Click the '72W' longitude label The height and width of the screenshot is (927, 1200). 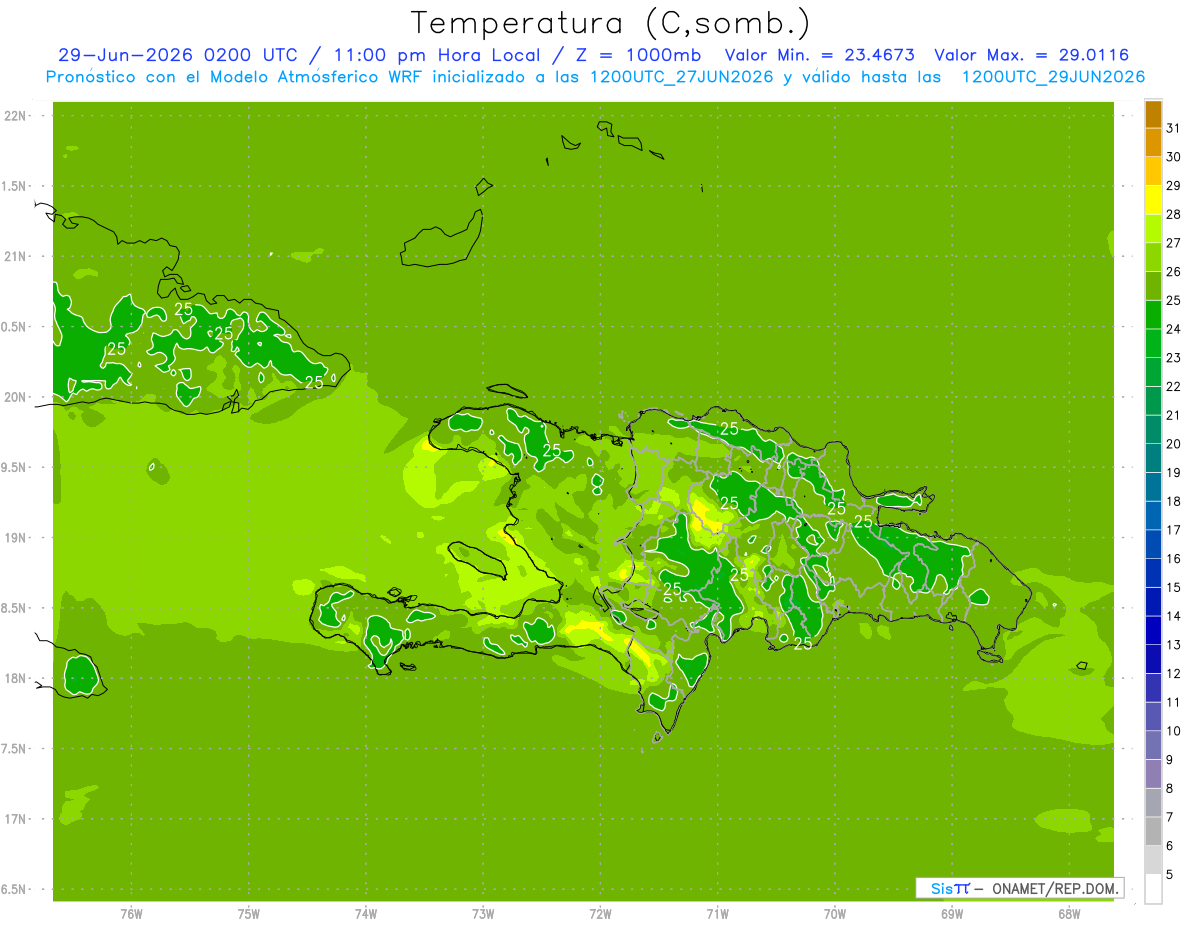click(x=600, y=914)
